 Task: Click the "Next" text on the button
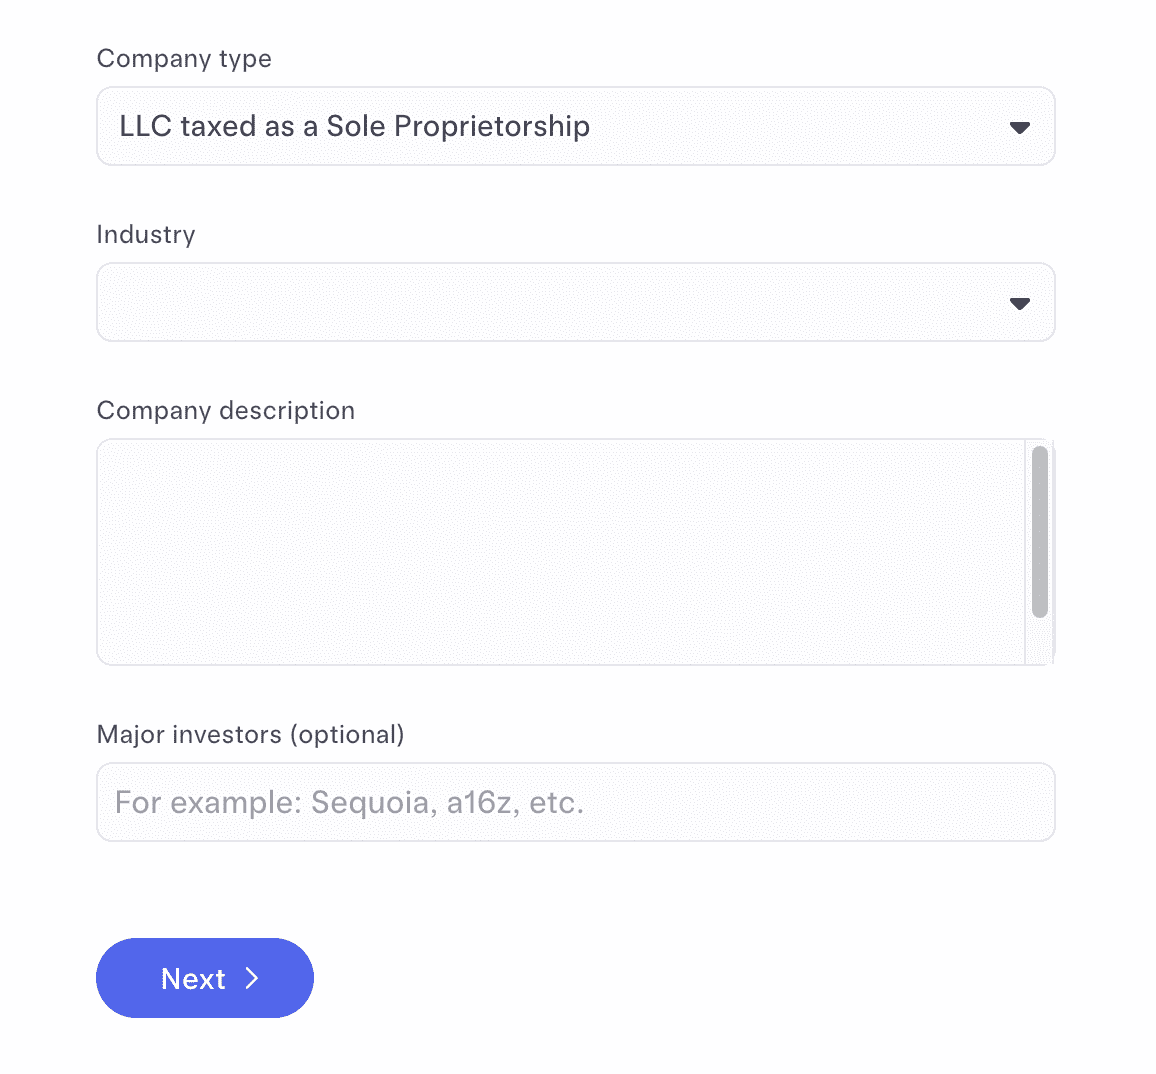193,978
